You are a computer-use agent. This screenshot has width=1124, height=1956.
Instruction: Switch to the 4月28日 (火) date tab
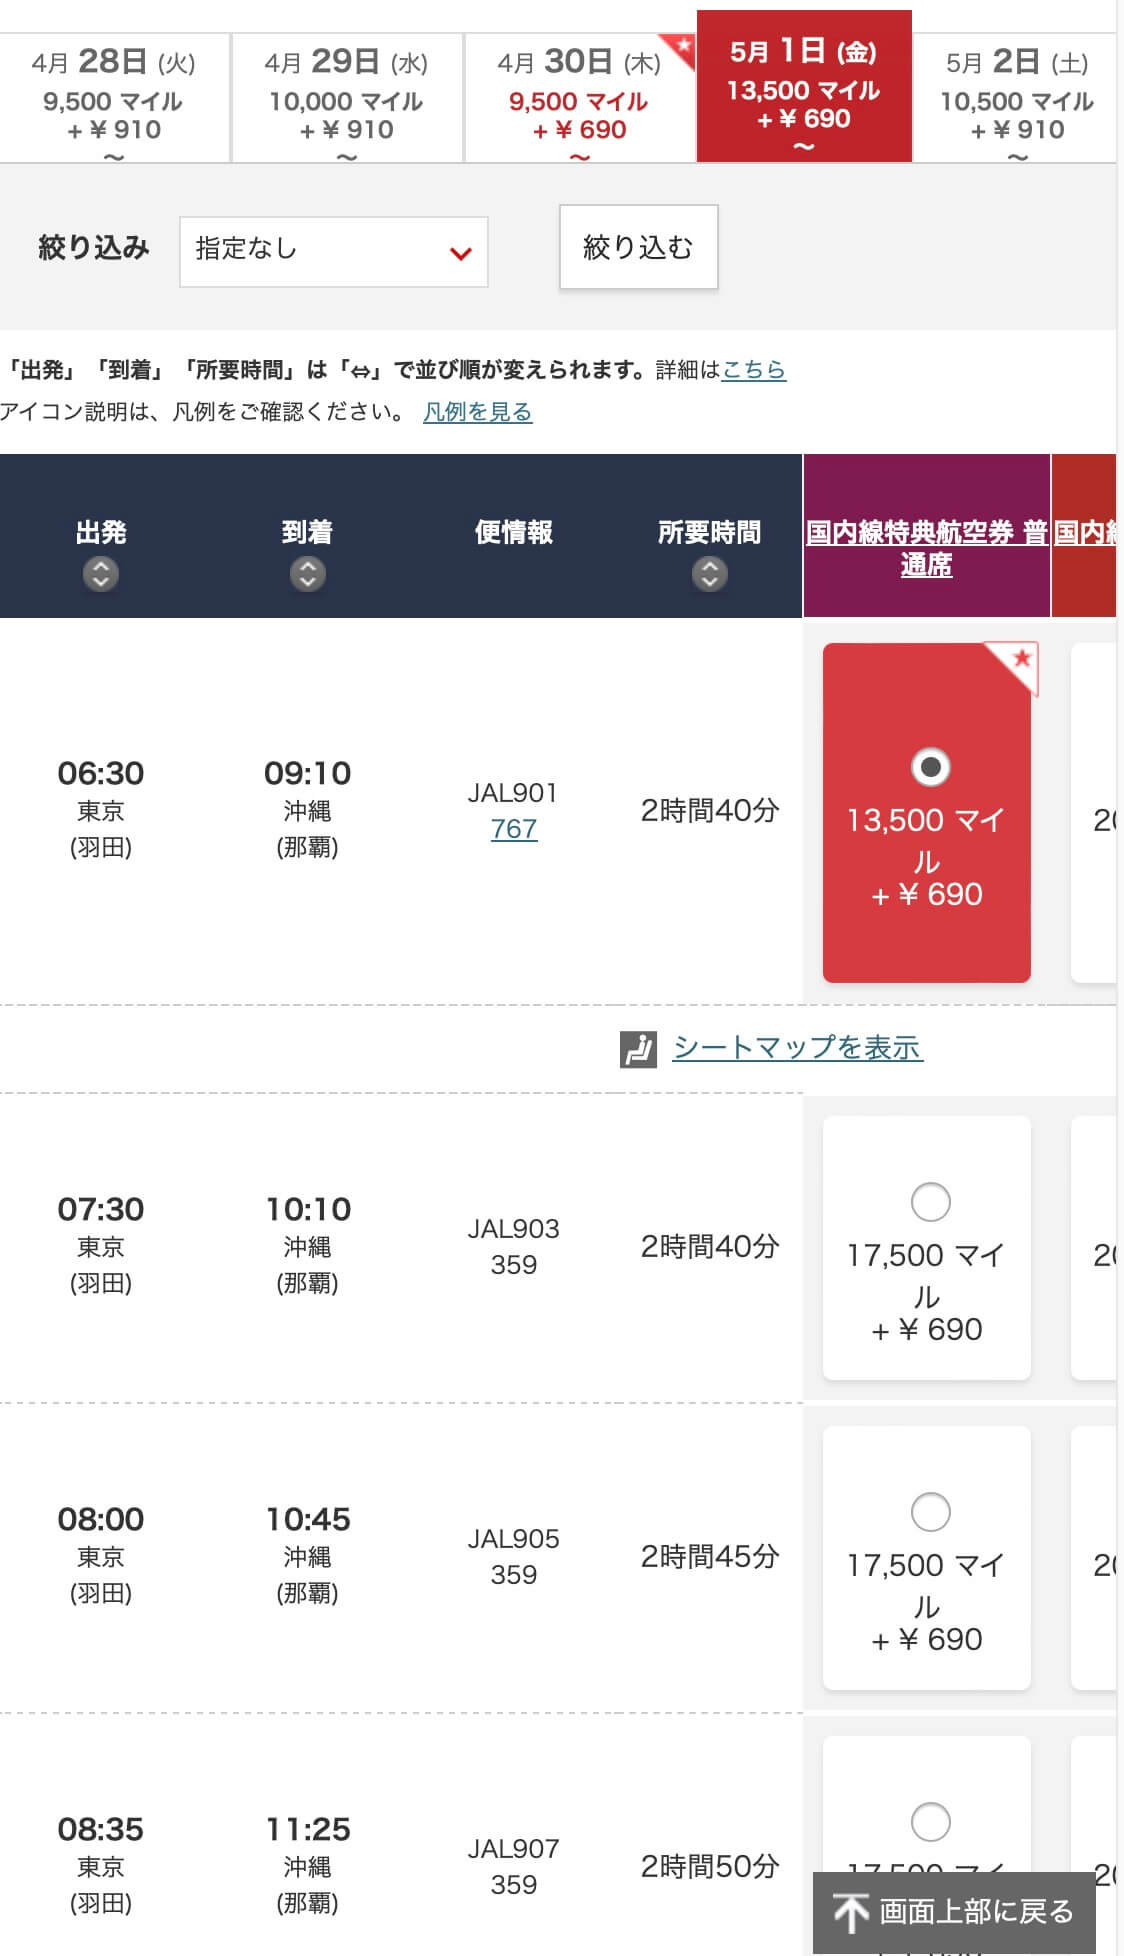[x=114, y=97]
